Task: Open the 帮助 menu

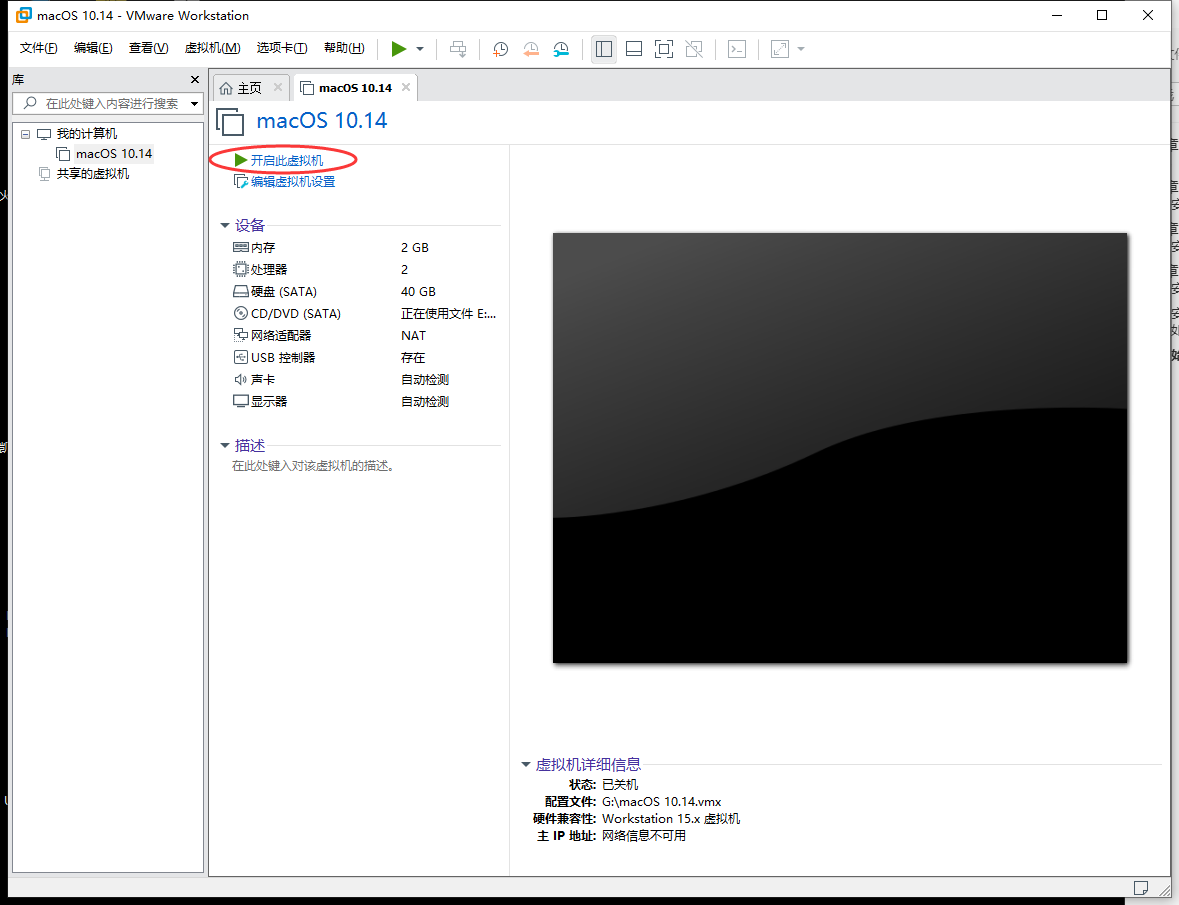Action: pos(344,48)
